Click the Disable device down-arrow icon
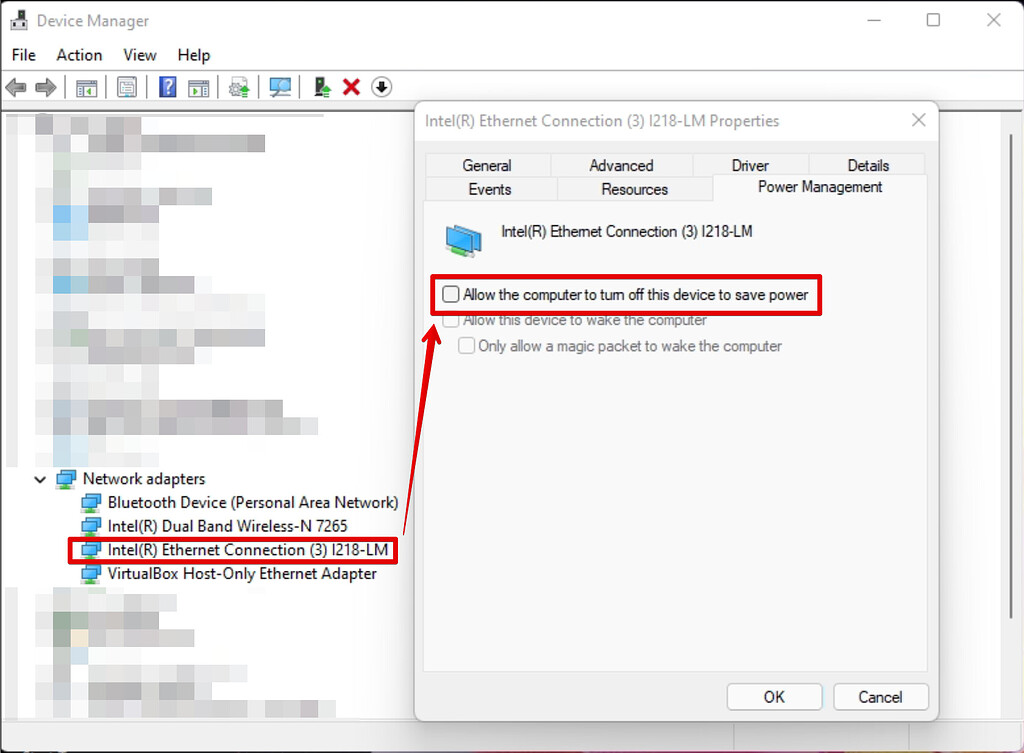Viewport: 1024px width, 753px height. 381,87
